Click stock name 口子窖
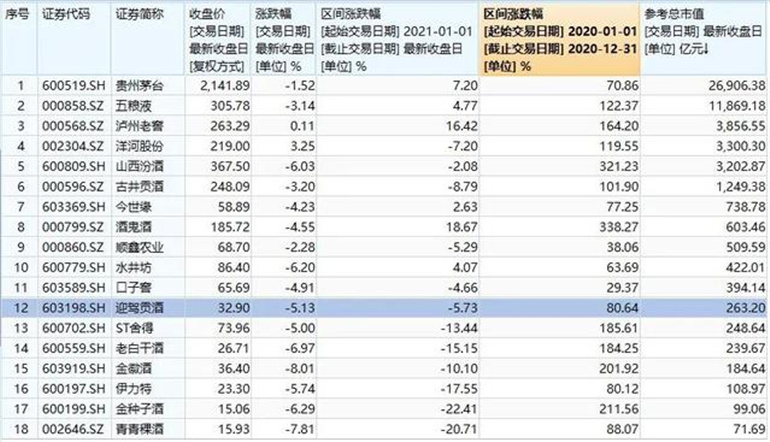The height and width of the screenshot is (442, 770). pyautogui.click(x=134, y=287)
